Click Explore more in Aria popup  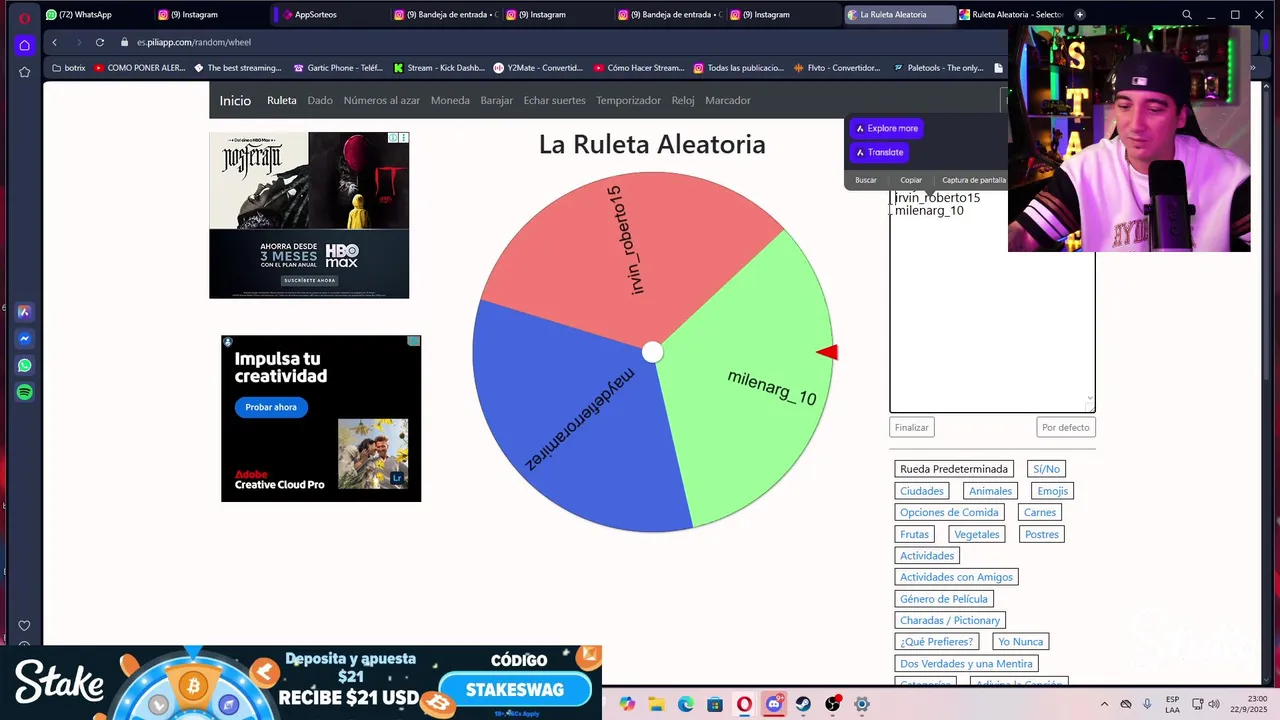pyautogui.click(x=887, y=128)
